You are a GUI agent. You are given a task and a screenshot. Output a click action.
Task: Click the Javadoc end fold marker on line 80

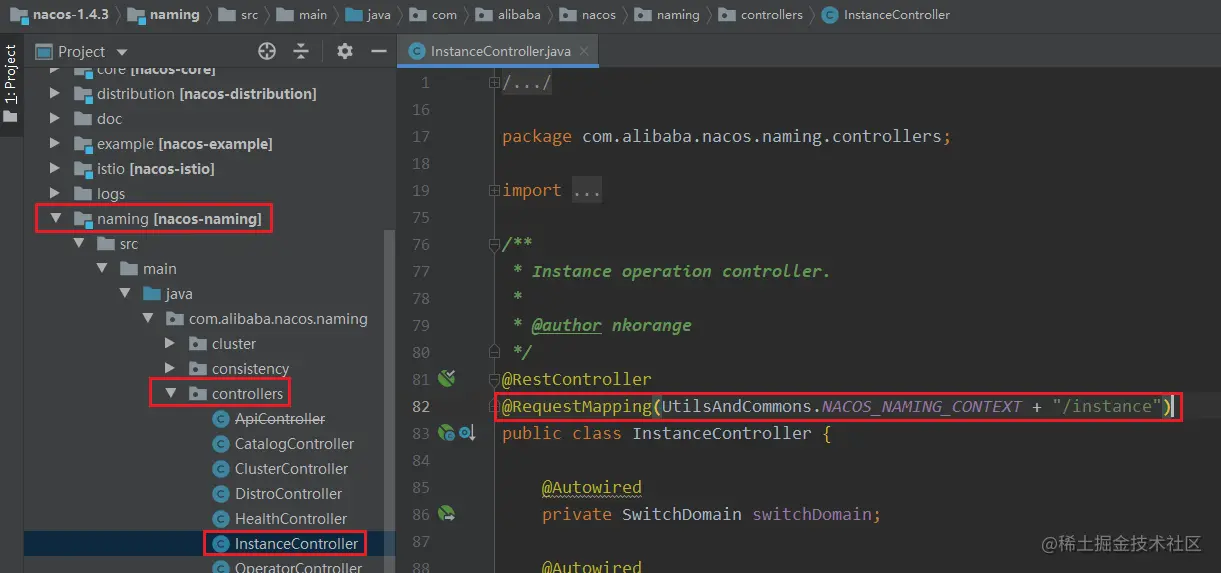494,352
